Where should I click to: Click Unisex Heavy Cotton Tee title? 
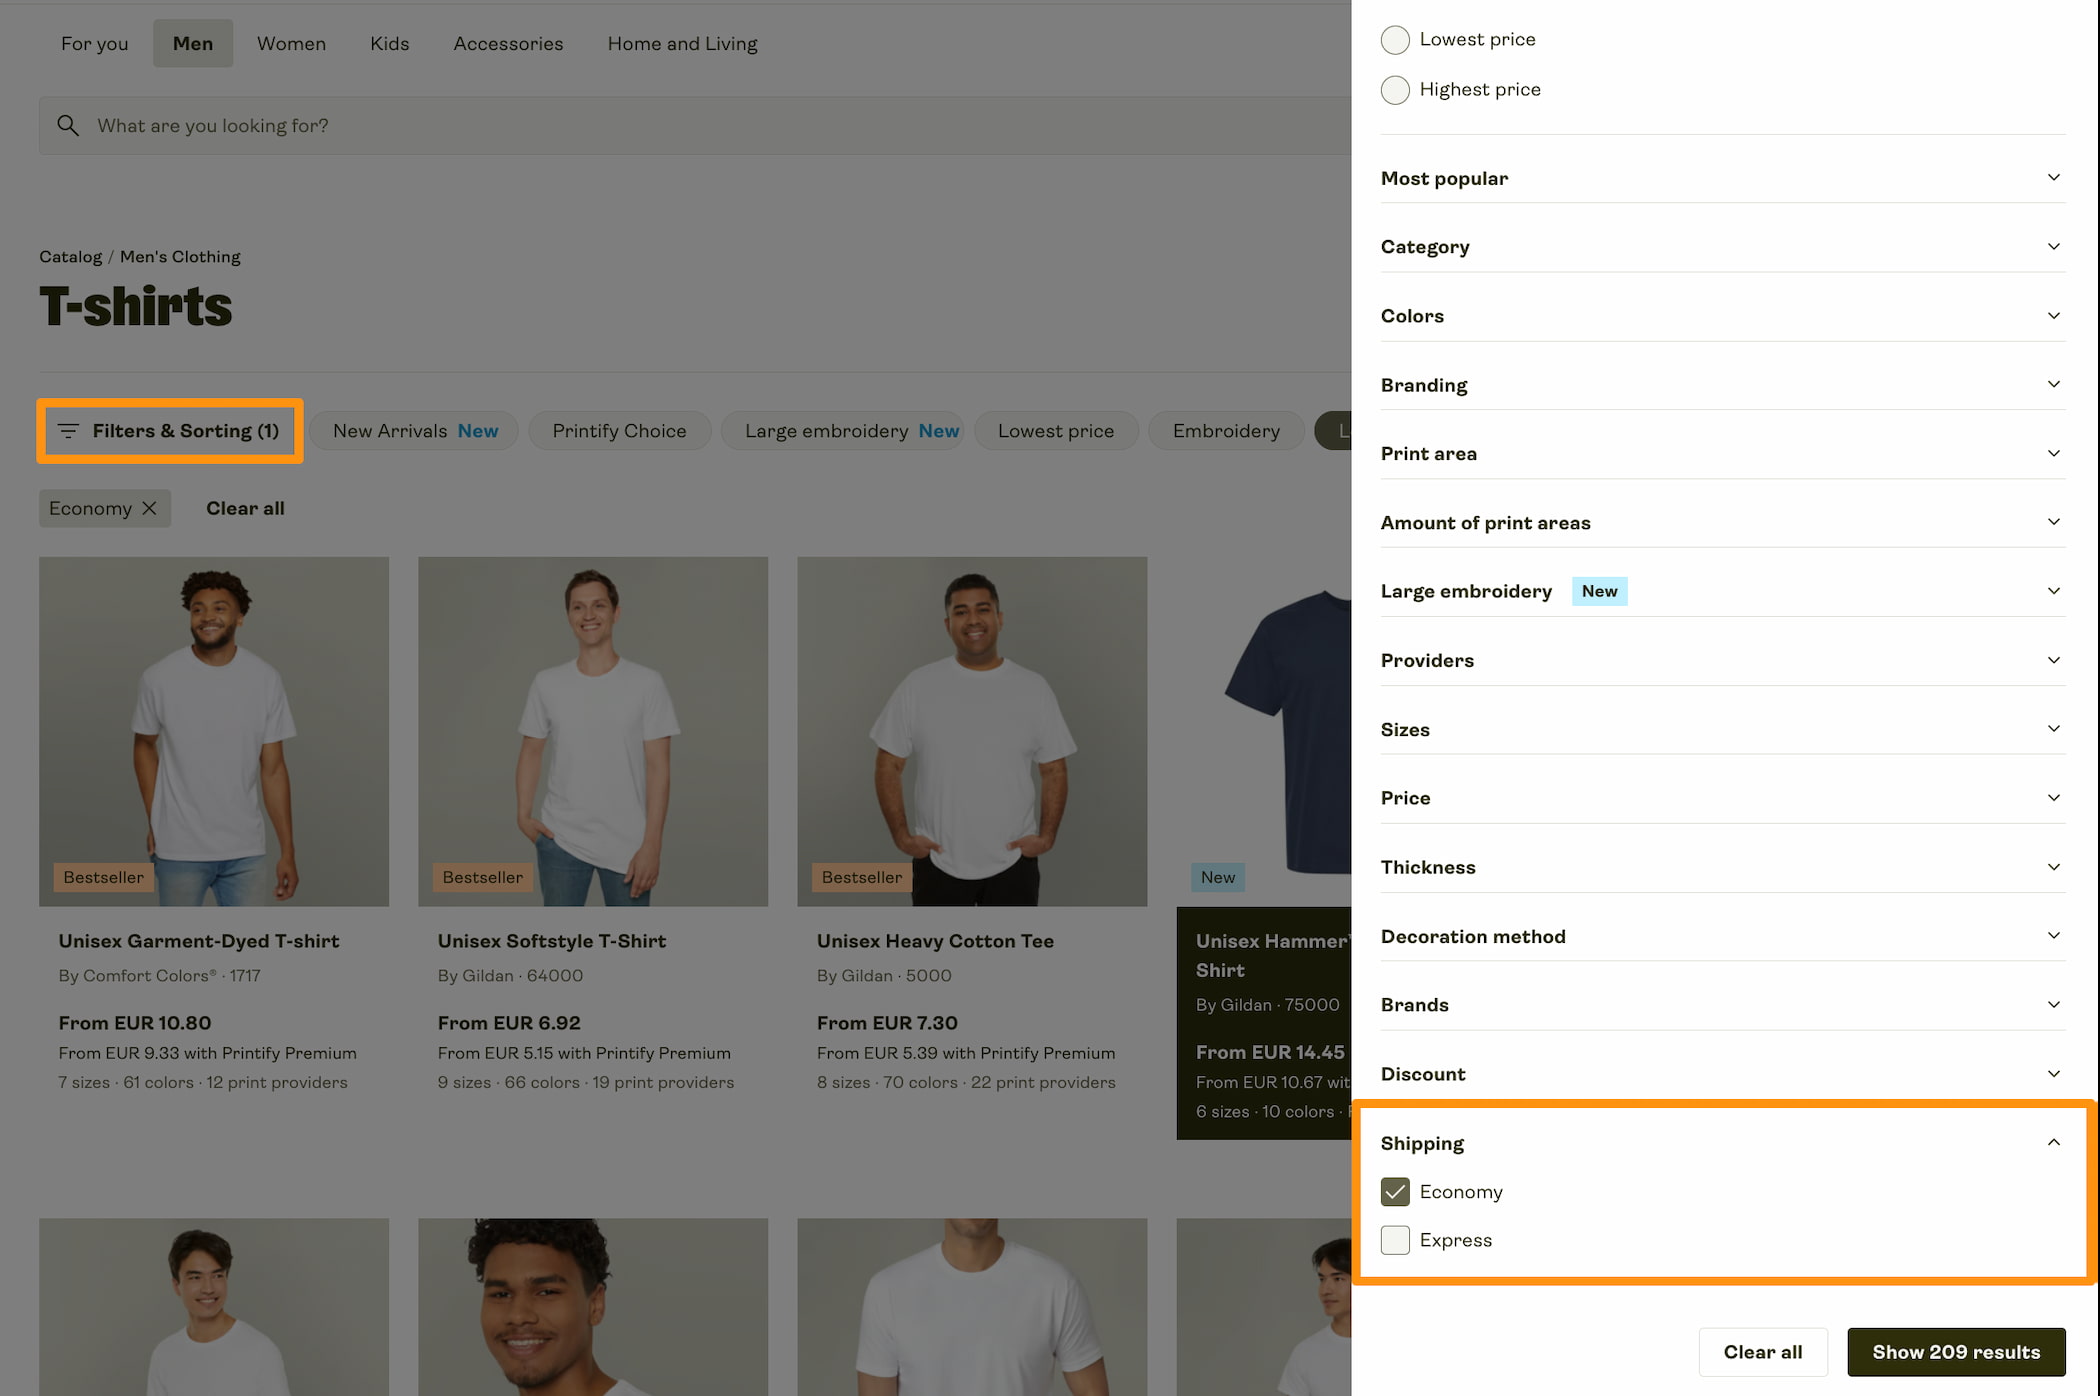pyautogui.click(x=935, y=941)
